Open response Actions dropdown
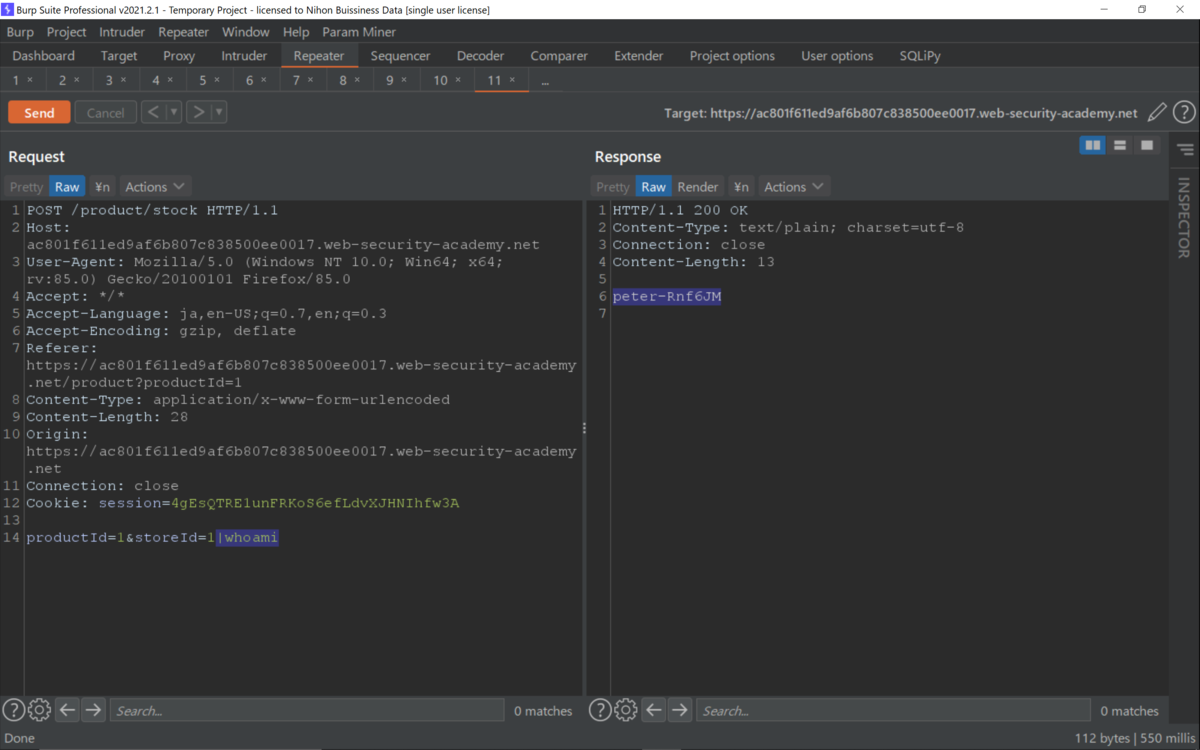The image size is (1200, 750). coord(794,186)
